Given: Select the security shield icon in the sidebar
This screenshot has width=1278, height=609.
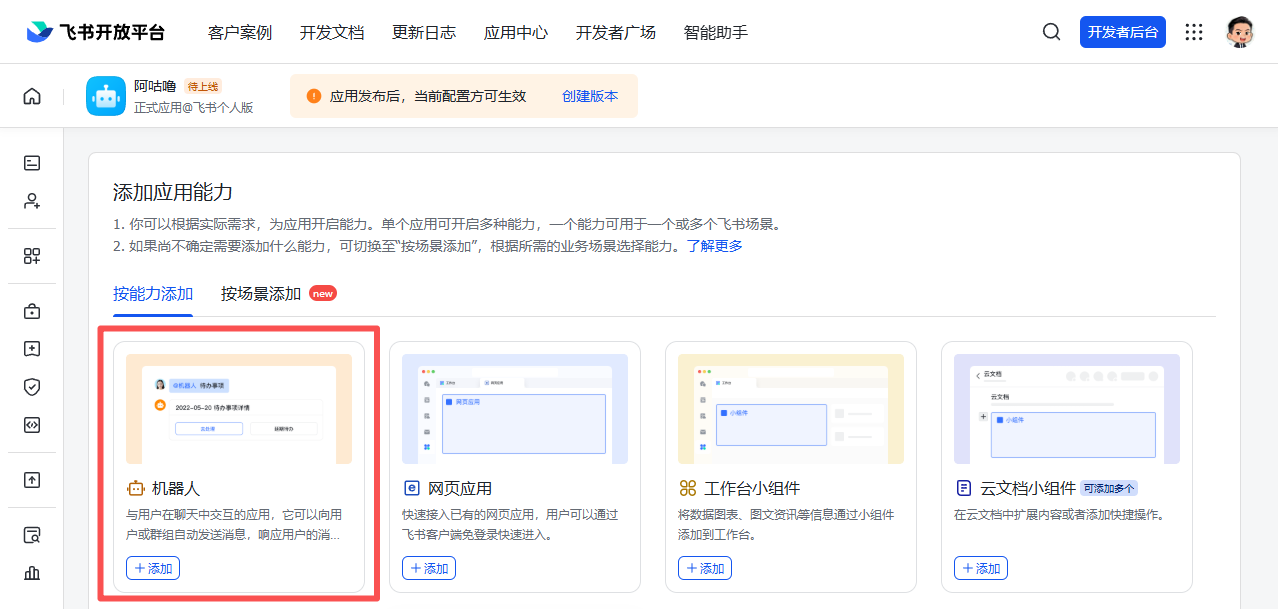Looking at the screenshot, I should click(32, 386).
